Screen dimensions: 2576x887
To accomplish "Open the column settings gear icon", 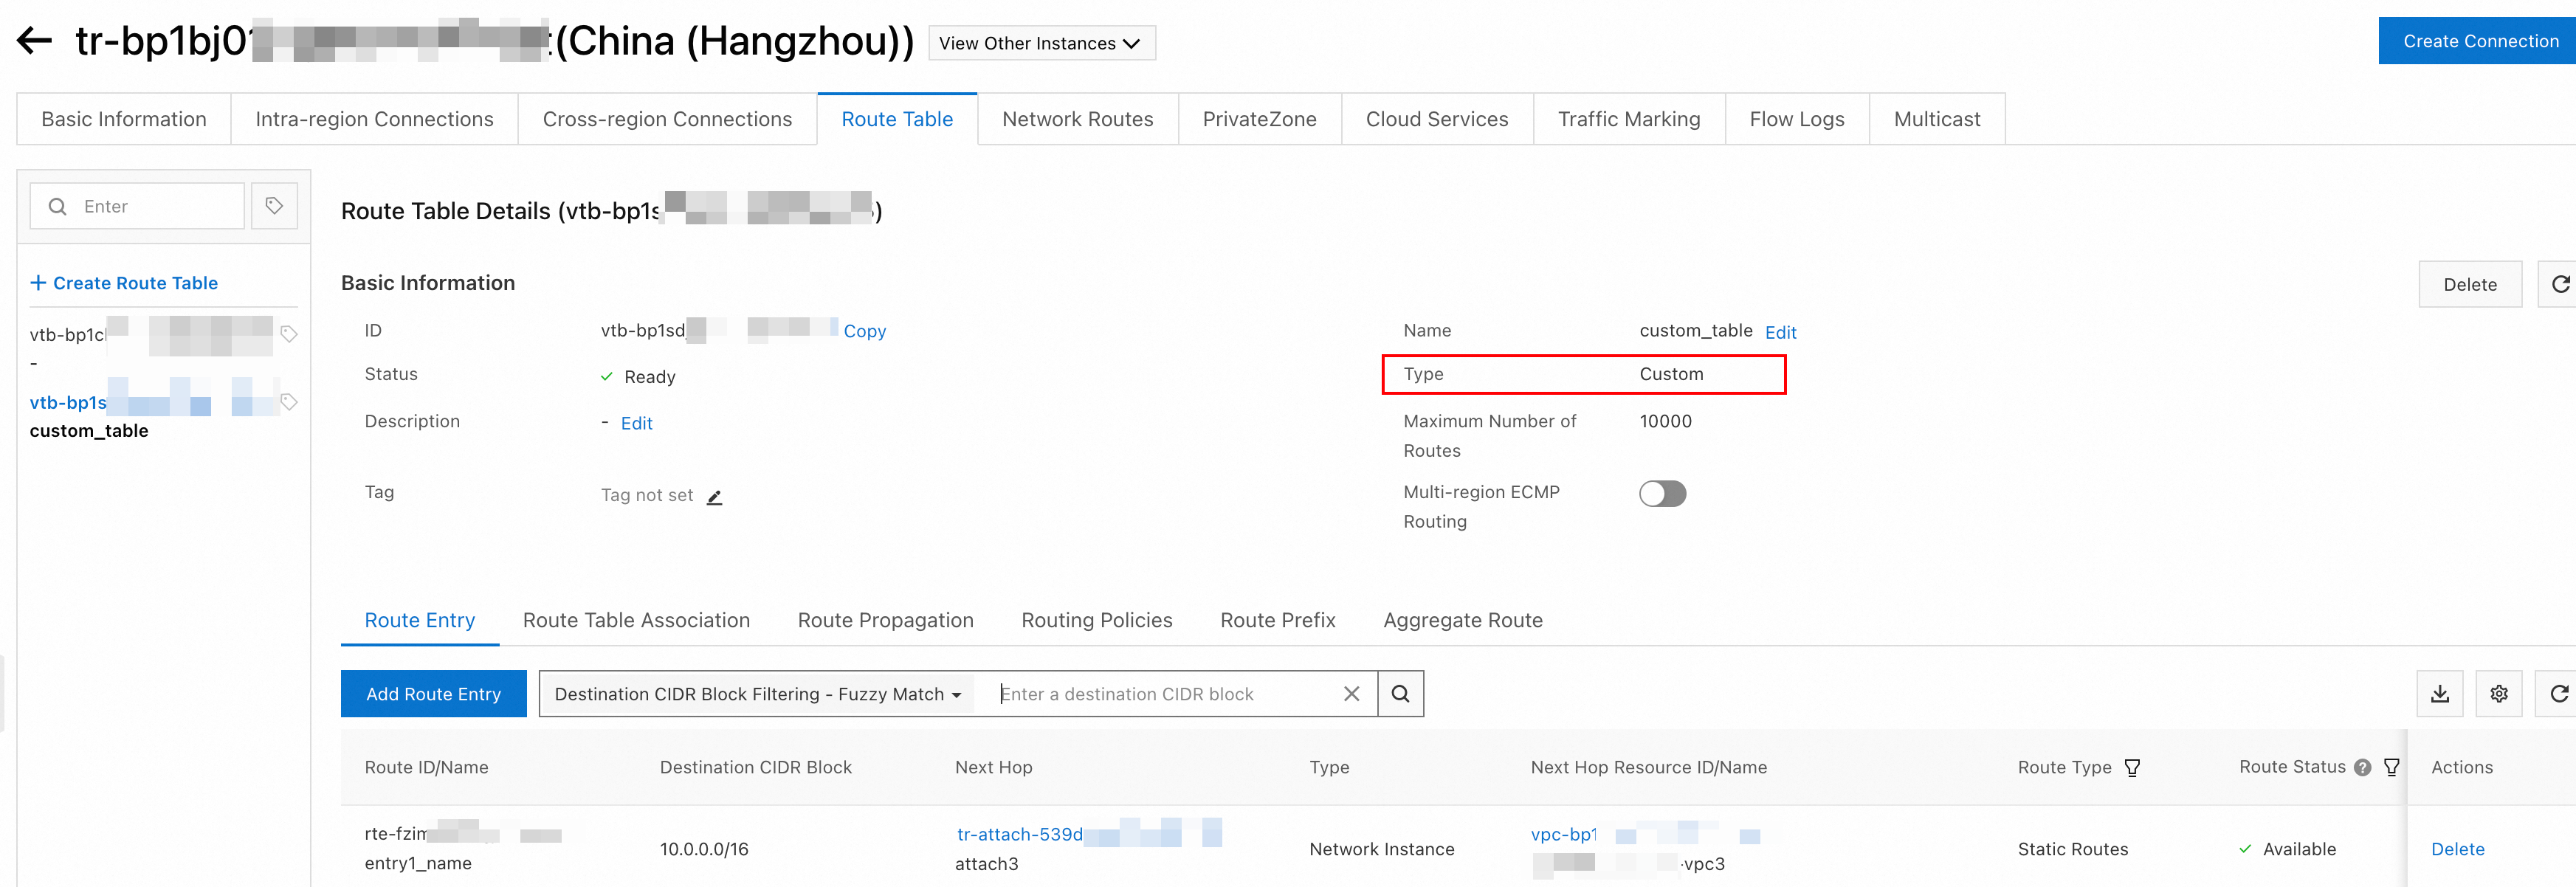I will 2498,694.
